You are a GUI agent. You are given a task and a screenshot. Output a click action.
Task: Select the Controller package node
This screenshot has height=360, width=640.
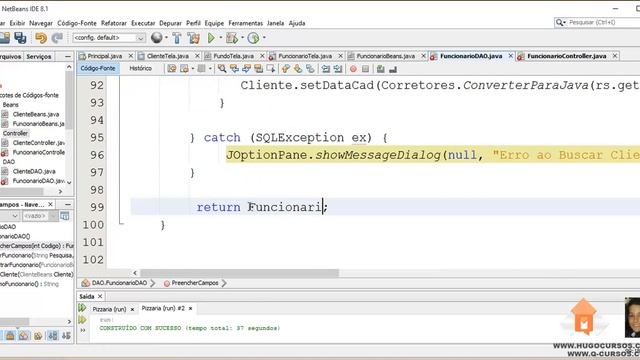click(16, 133)
